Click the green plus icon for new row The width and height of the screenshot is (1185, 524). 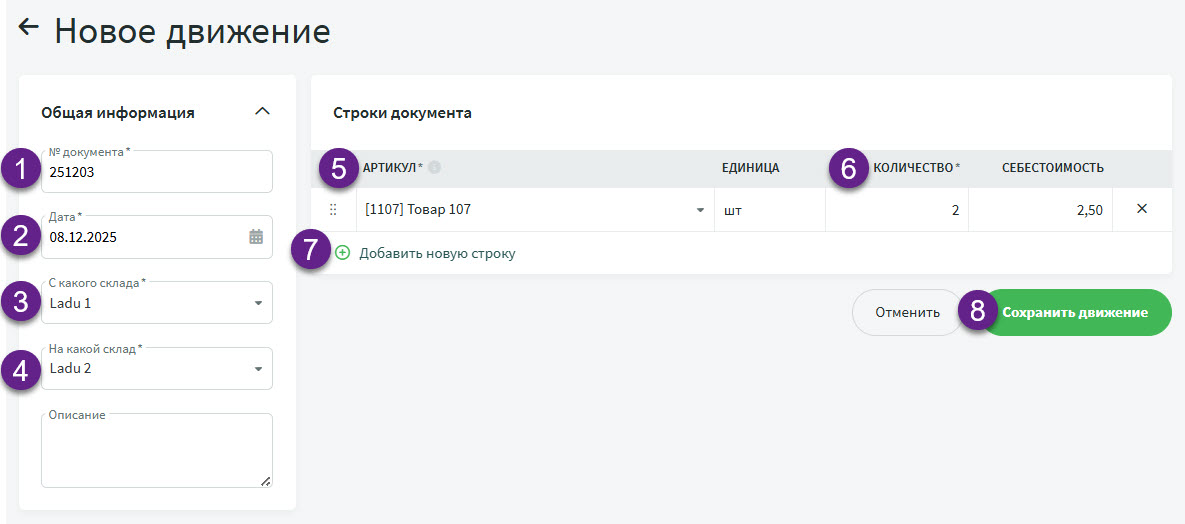343,253
